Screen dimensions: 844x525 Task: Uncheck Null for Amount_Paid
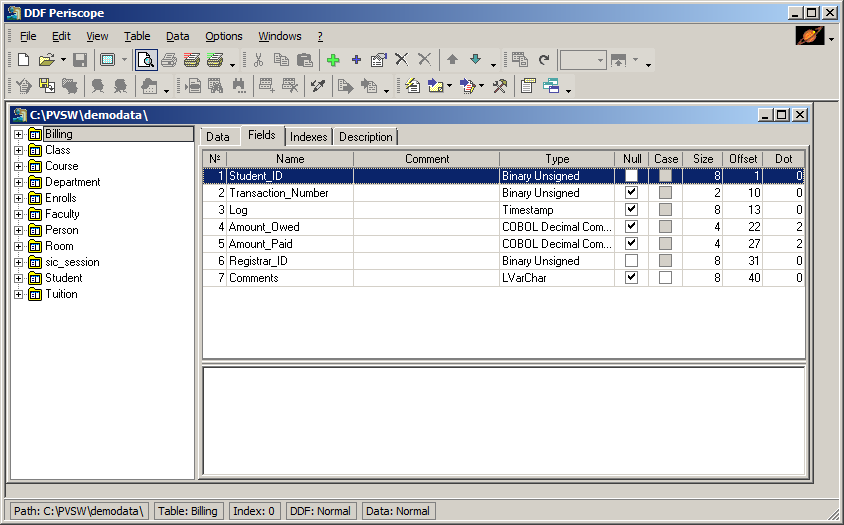tap(631, 243)
